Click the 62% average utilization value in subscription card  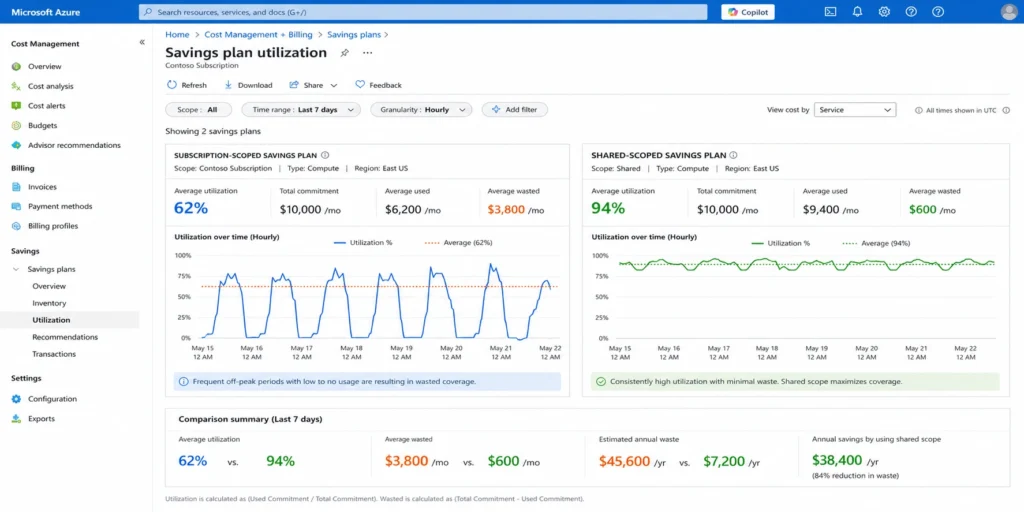click(191, 208)
